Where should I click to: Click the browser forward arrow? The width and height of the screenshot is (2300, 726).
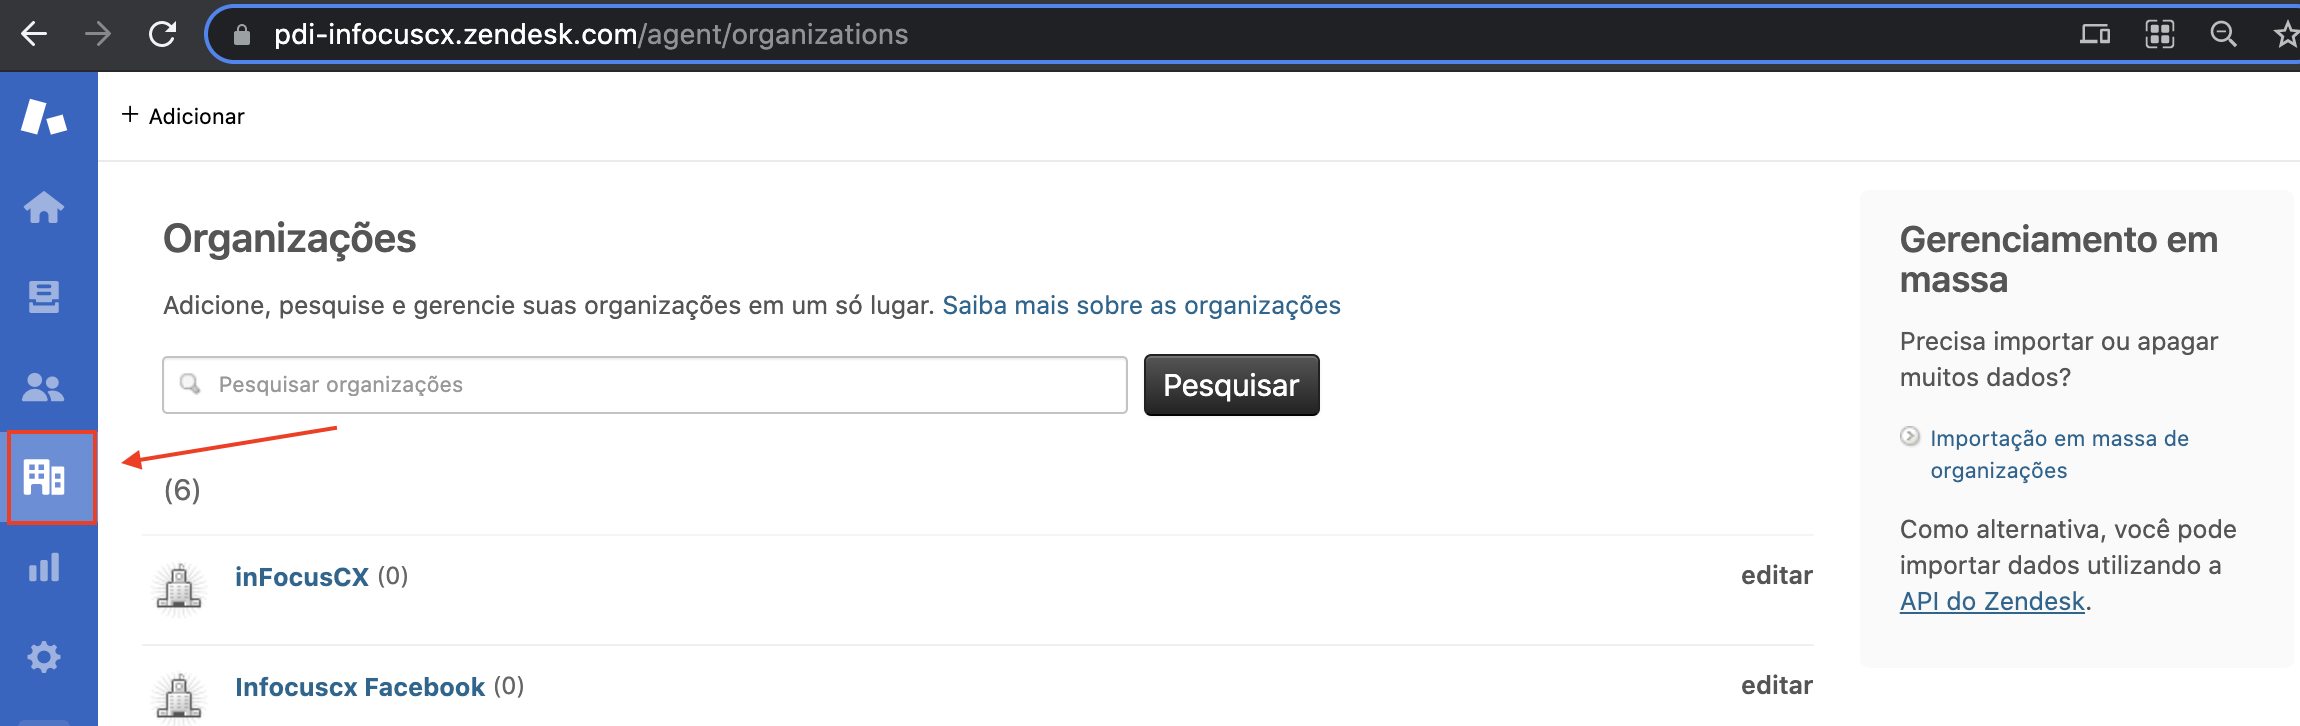(98, 35)
